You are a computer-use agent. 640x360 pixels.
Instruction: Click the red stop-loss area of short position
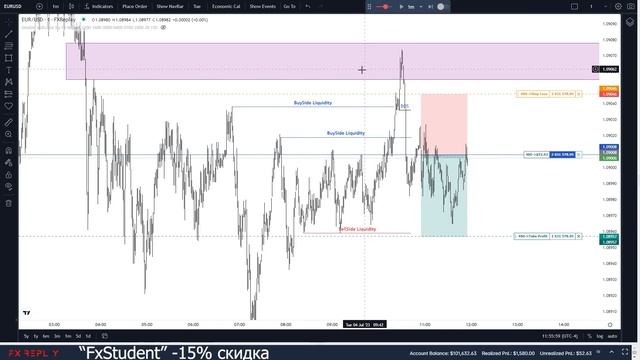444,124
